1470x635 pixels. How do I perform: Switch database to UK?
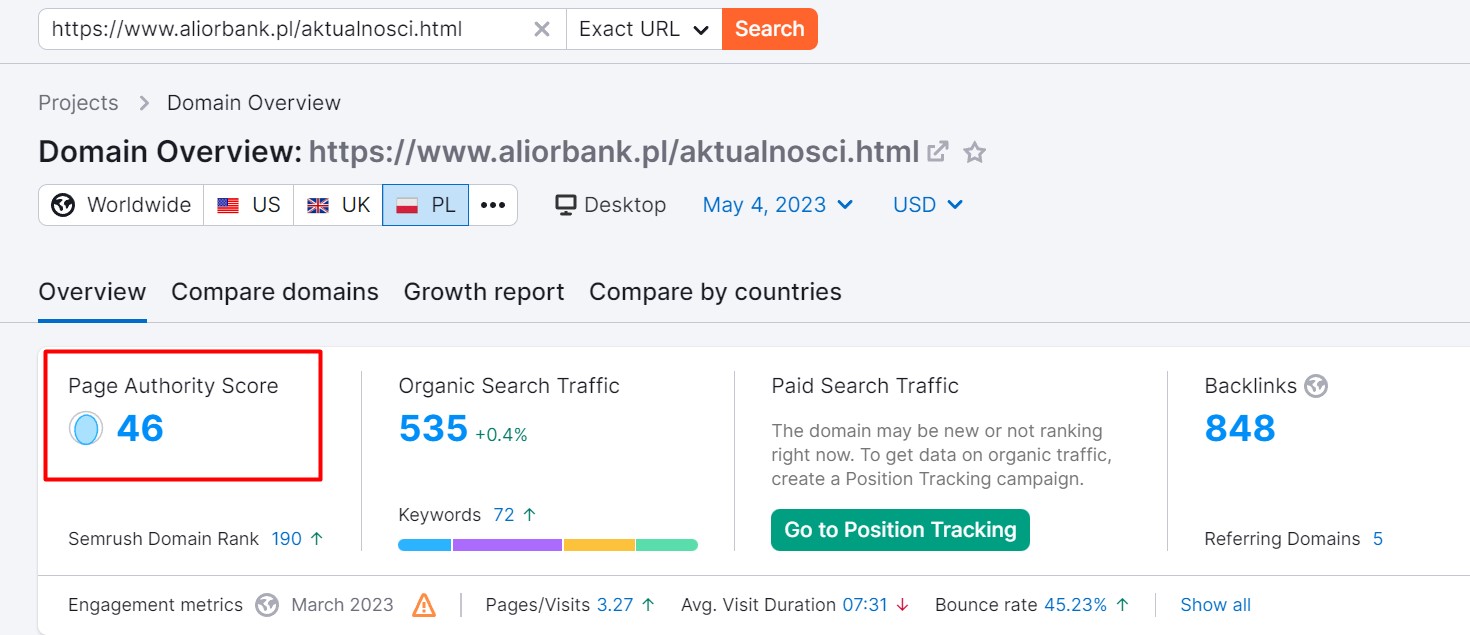click(338, 205)
